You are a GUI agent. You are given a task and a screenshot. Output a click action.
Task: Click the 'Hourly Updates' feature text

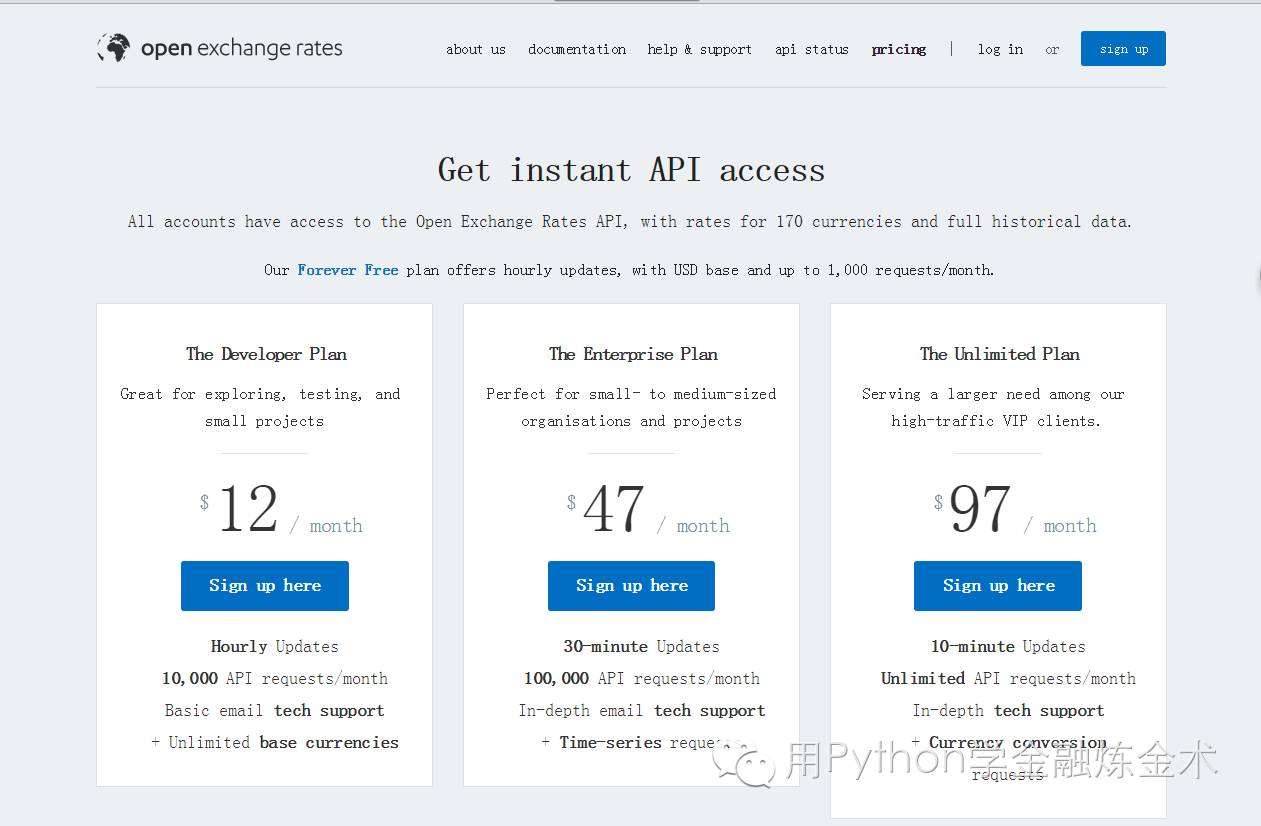click(x=274, y=647)
